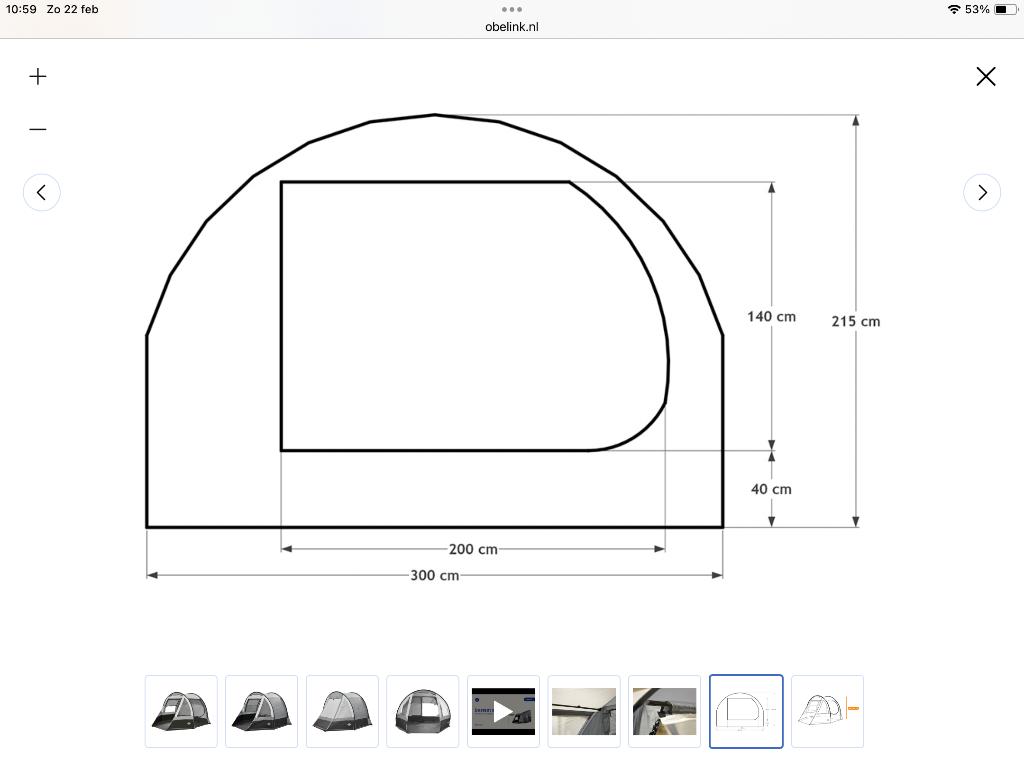Open the sixth thumbnail, tent fabric close-up
The image size is (1024, 768).
click(584, 711)
